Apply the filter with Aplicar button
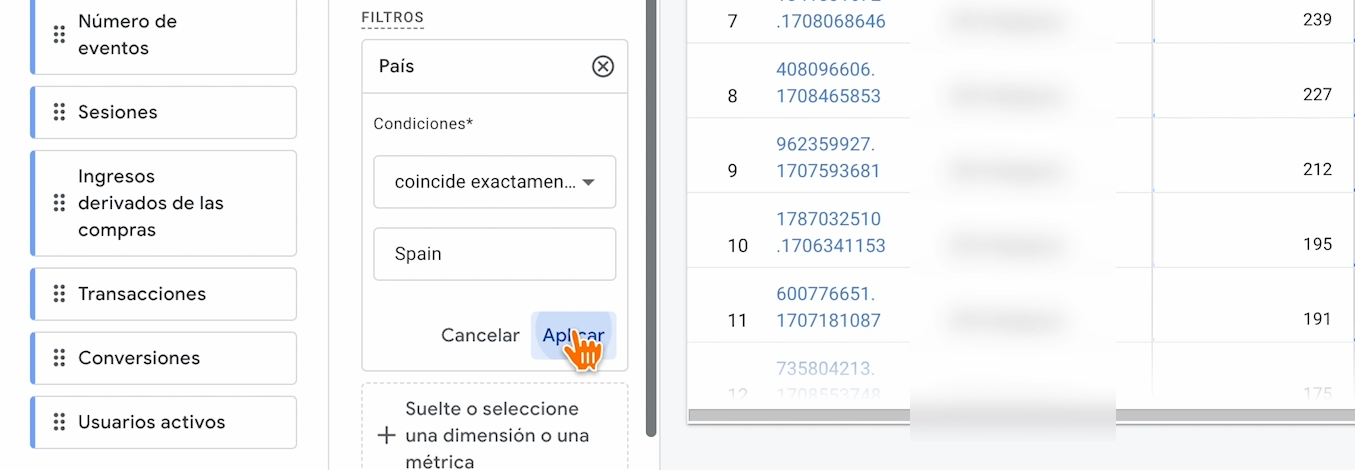Viewport: 1355px width, 470px height. (573, 336)
